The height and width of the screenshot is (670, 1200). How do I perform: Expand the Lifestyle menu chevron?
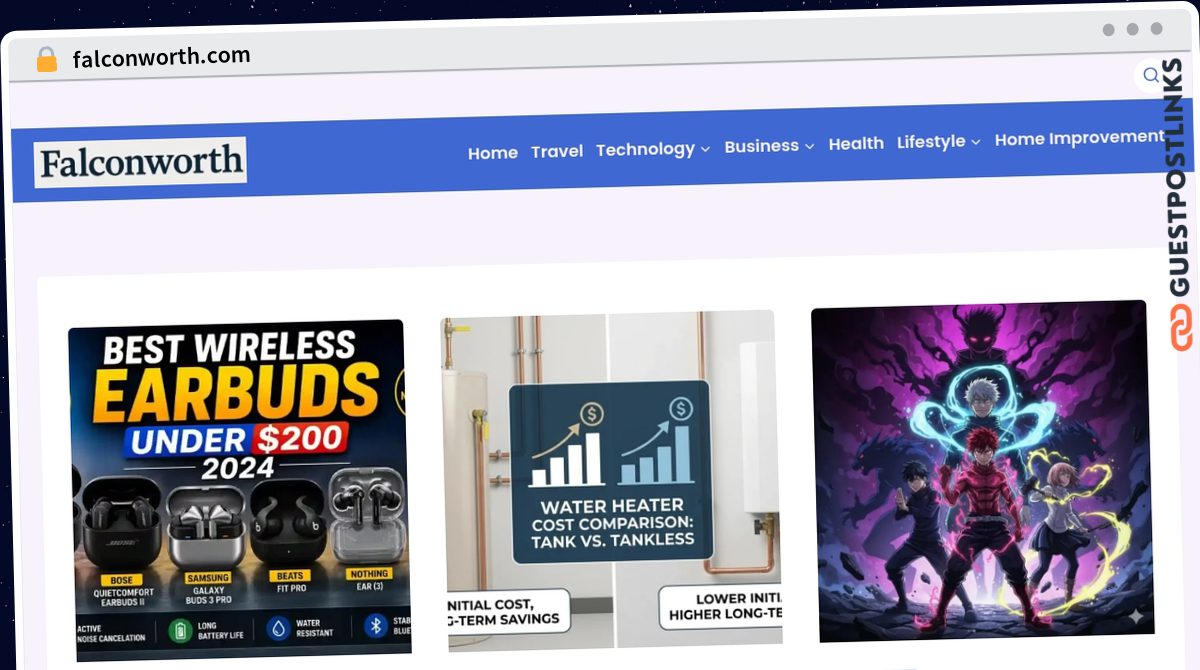tap(975, 142)
